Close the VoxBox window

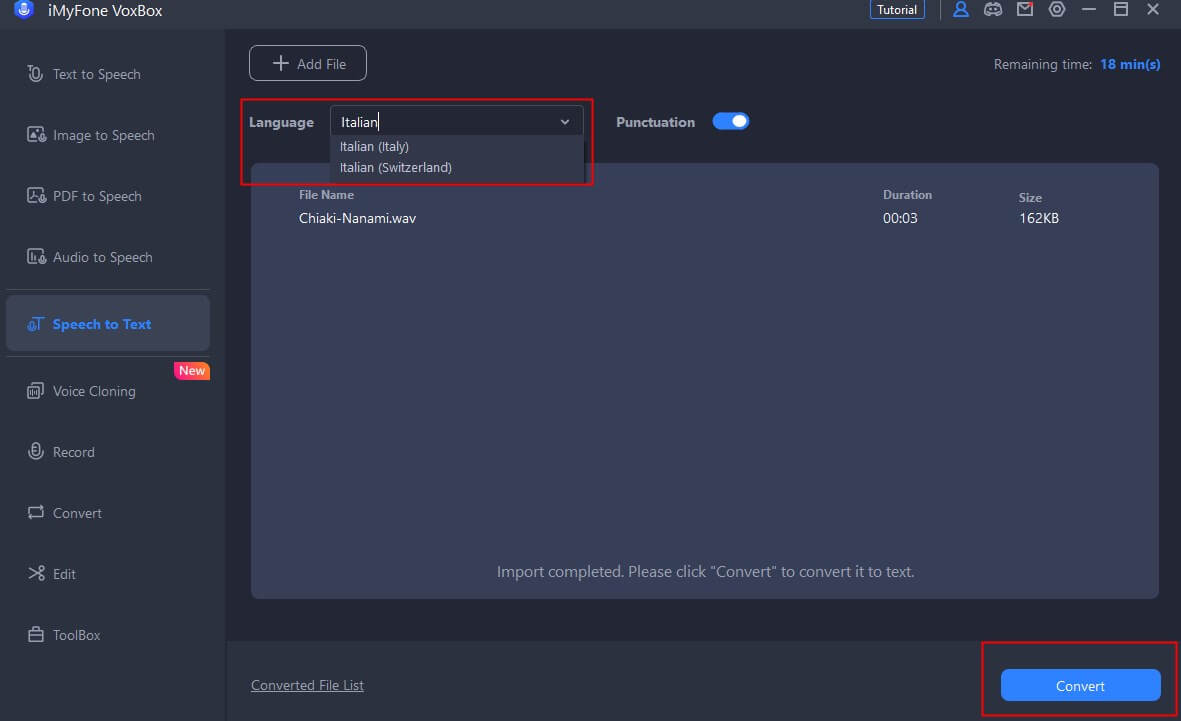[1152, 9]
